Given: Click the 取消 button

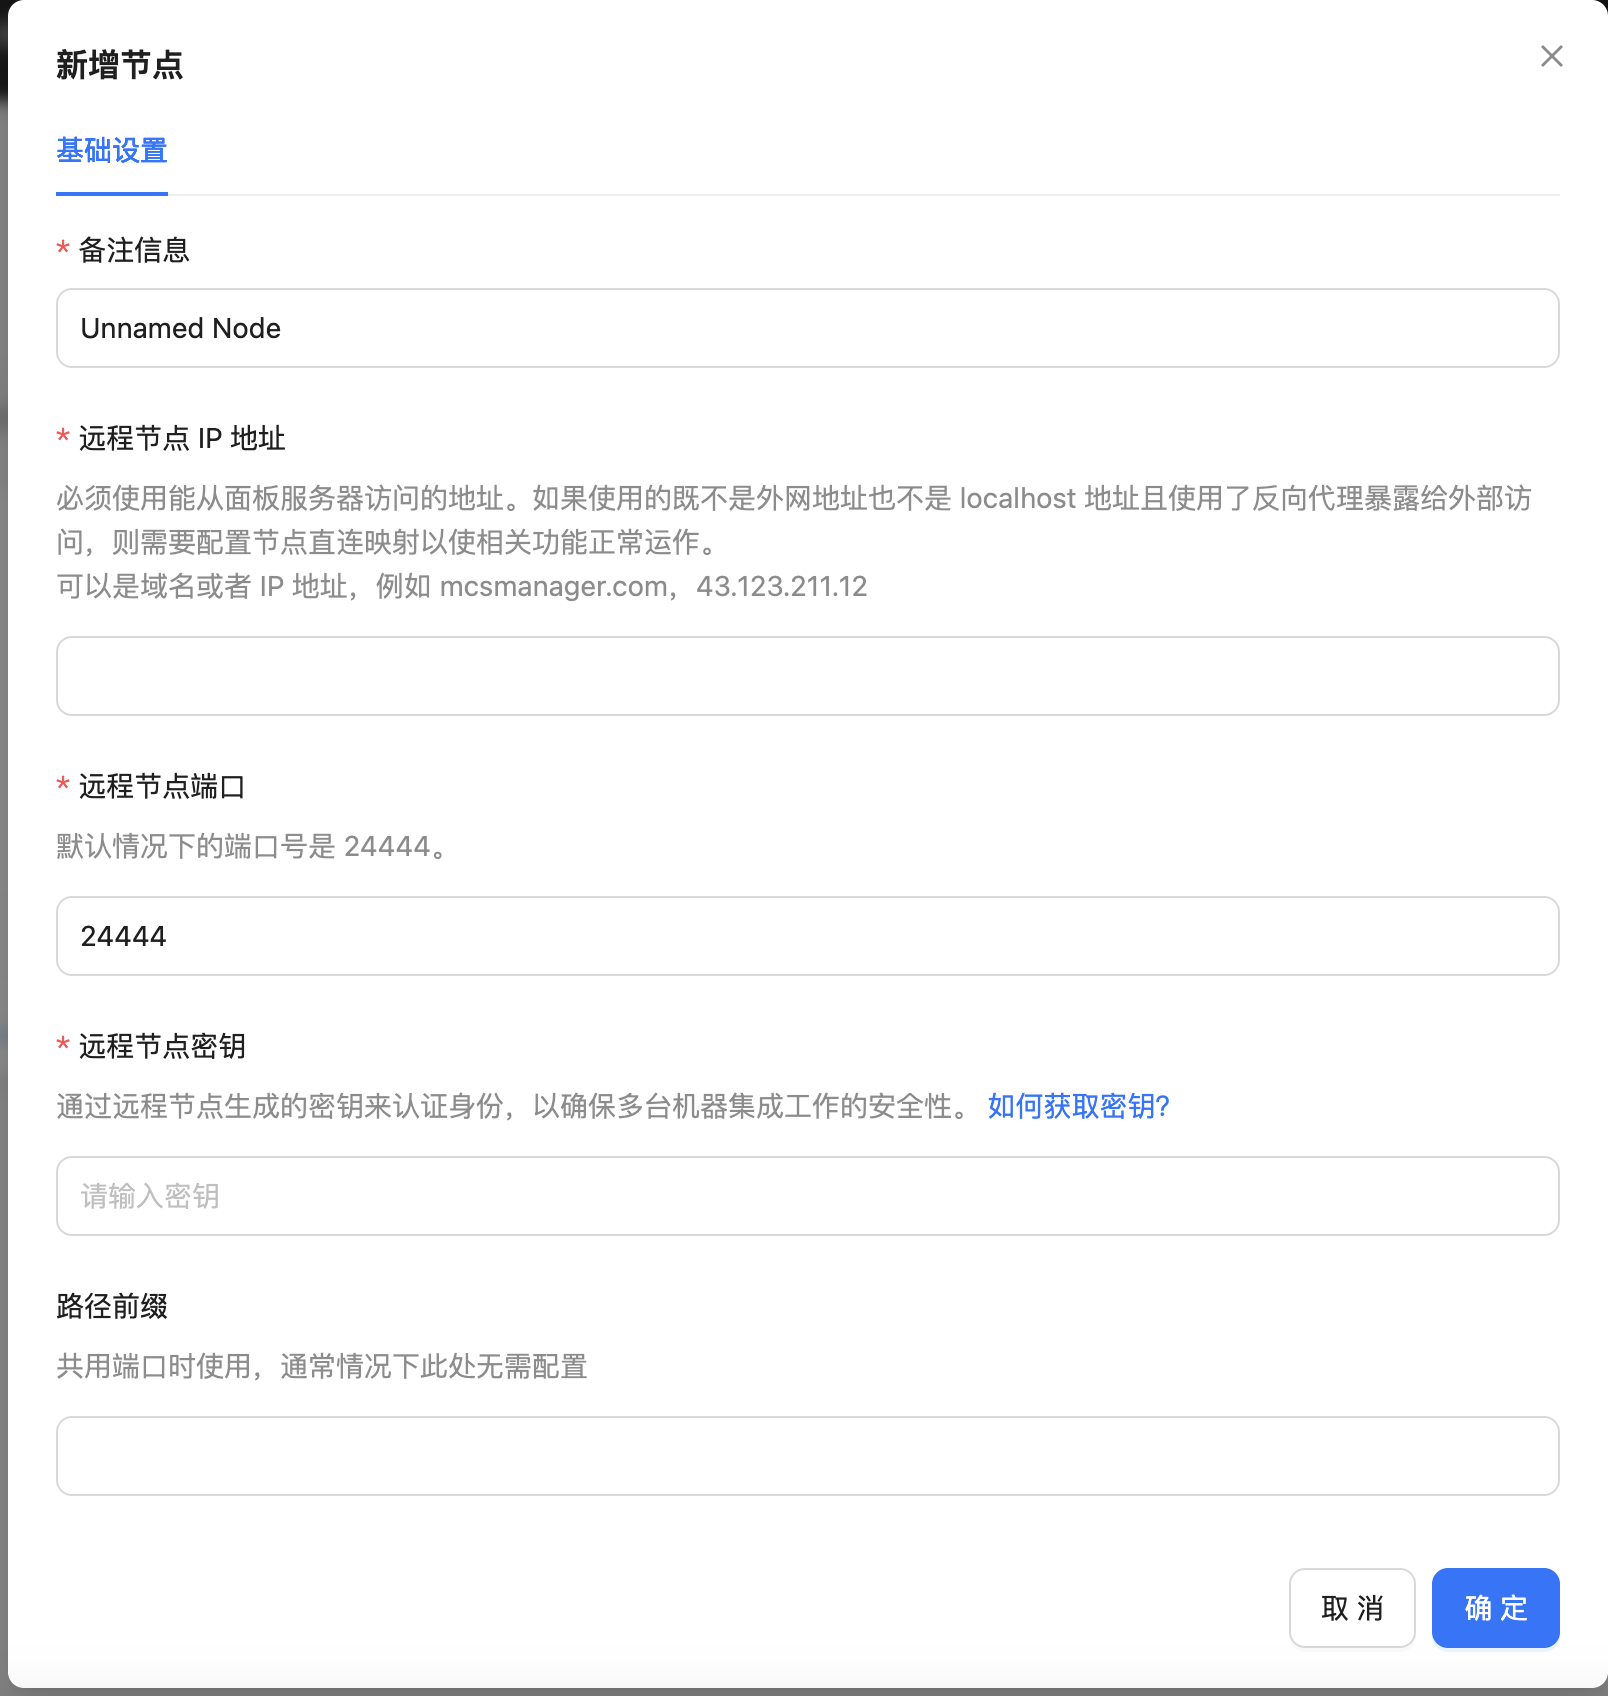Looking at the screenshot, I should pos(1352,1608).
